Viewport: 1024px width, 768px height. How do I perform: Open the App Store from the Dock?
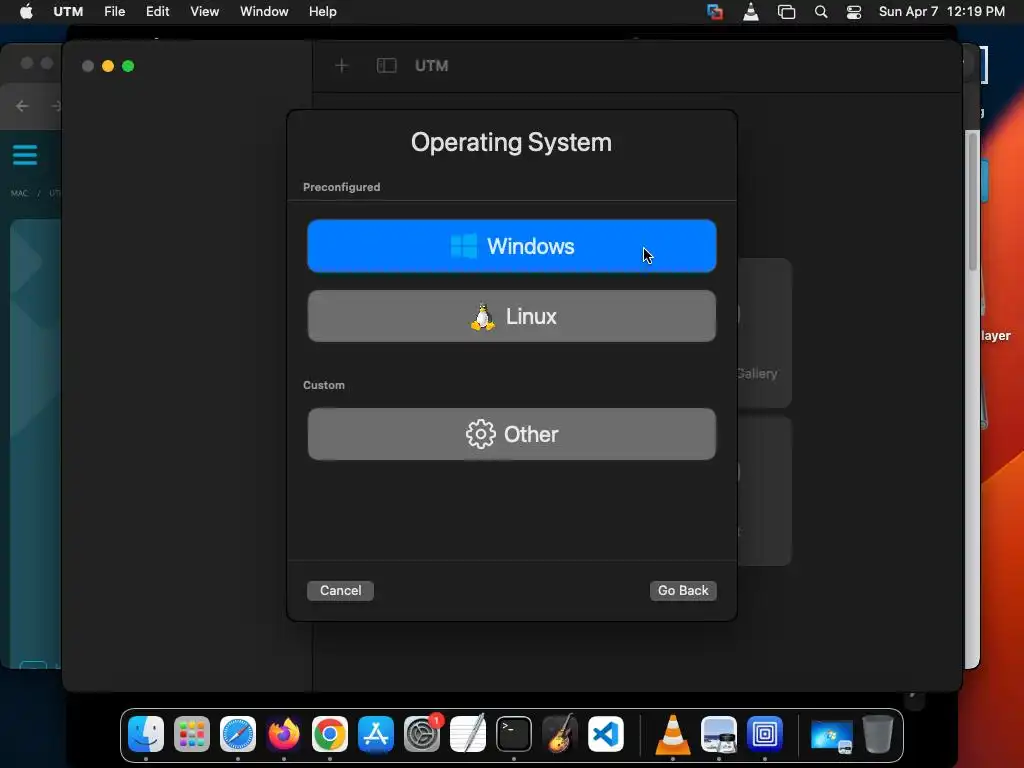(376, 734)
